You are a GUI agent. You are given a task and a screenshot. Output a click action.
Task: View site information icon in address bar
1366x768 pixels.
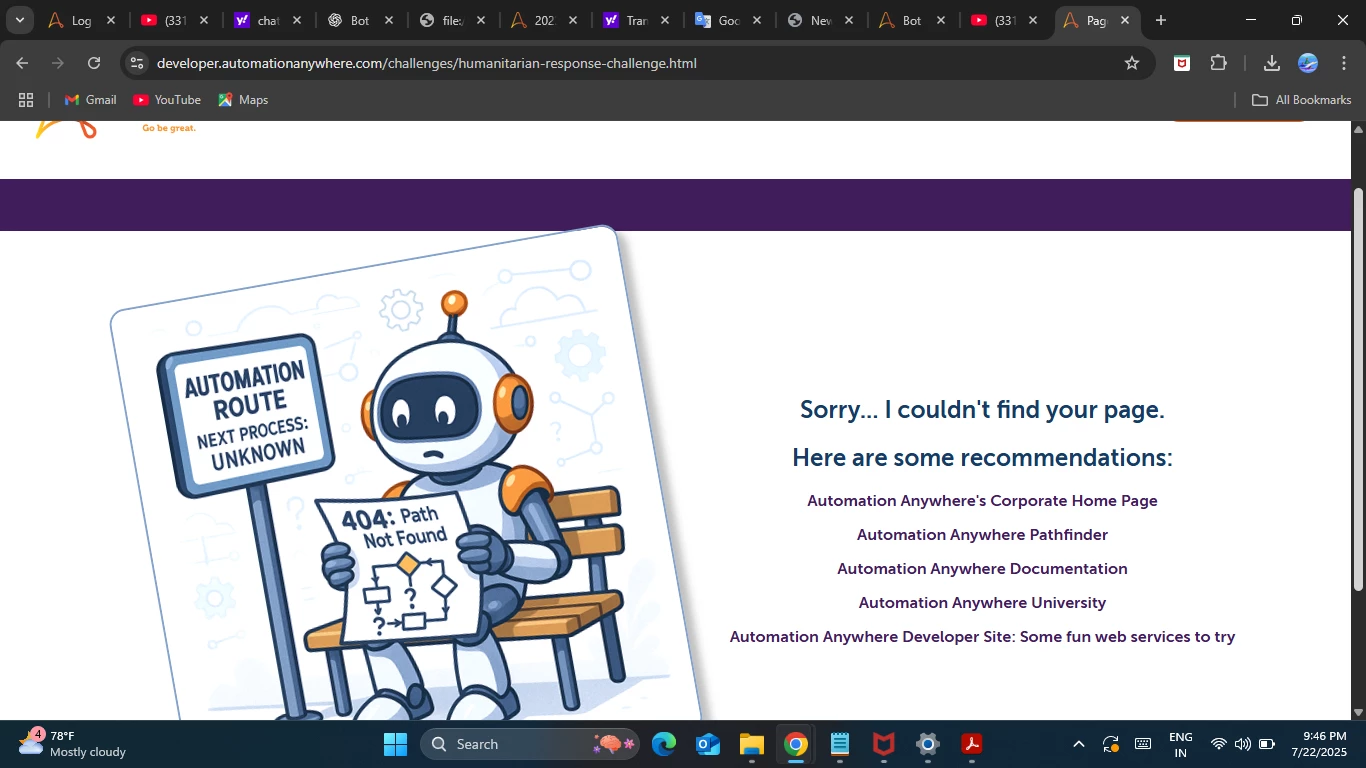137,63
